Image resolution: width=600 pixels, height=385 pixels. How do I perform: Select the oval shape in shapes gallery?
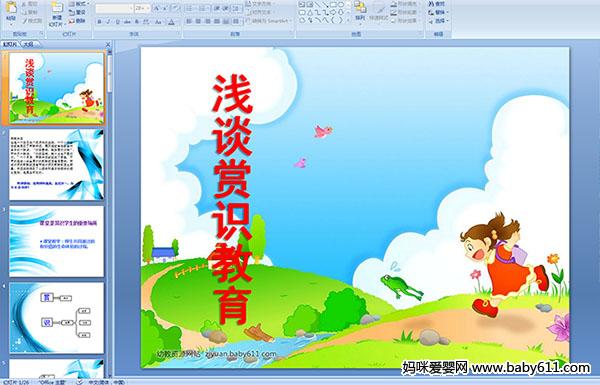[340, 5]
